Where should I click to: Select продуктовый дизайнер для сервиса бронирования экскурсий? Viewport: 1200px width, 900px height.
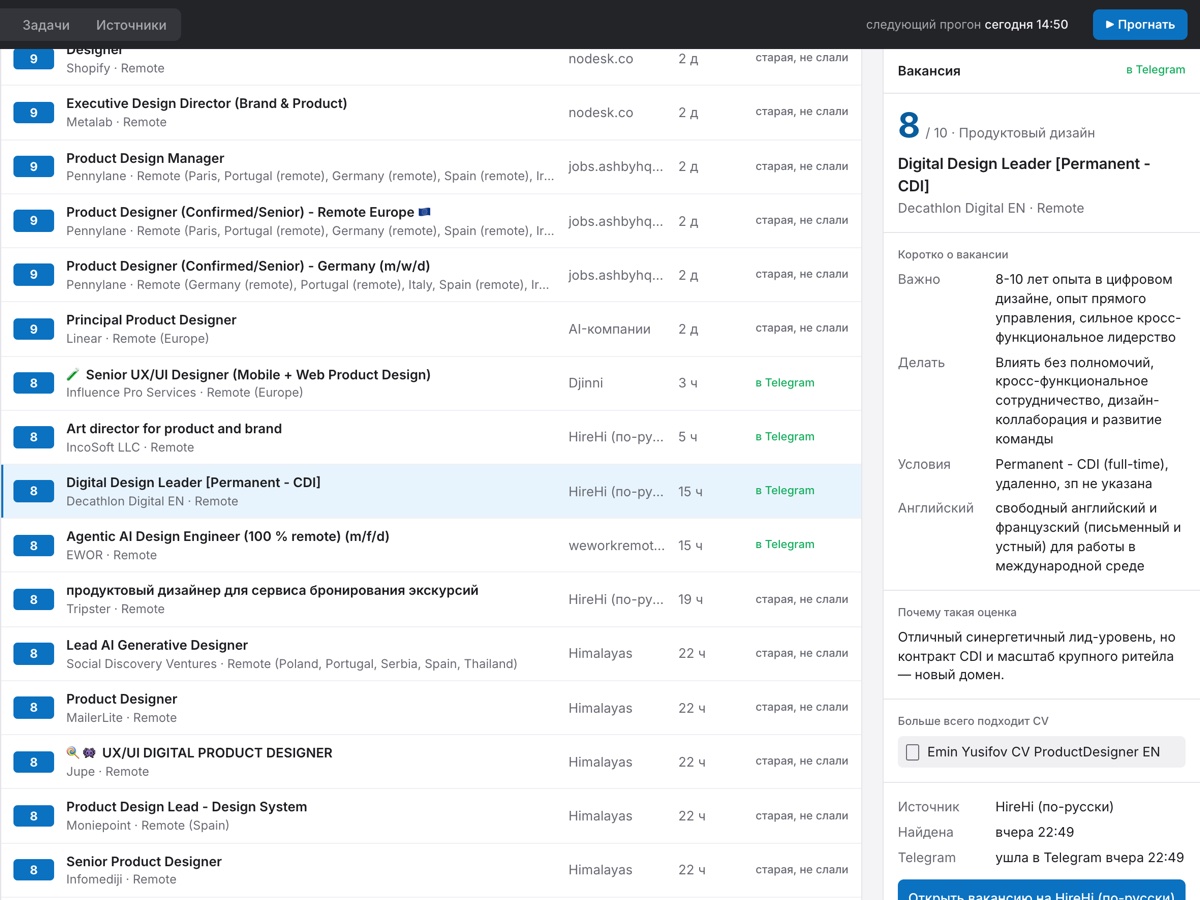(272, 591)
